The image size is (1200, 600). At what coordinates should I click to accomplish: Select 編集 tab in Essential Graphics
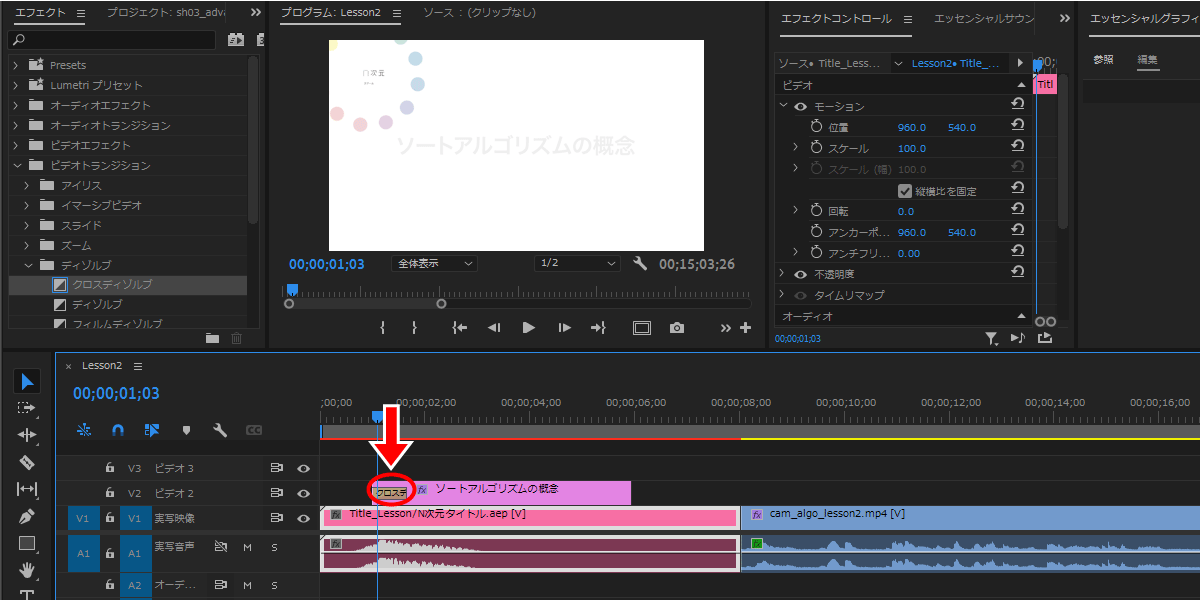pos(1147,59)
